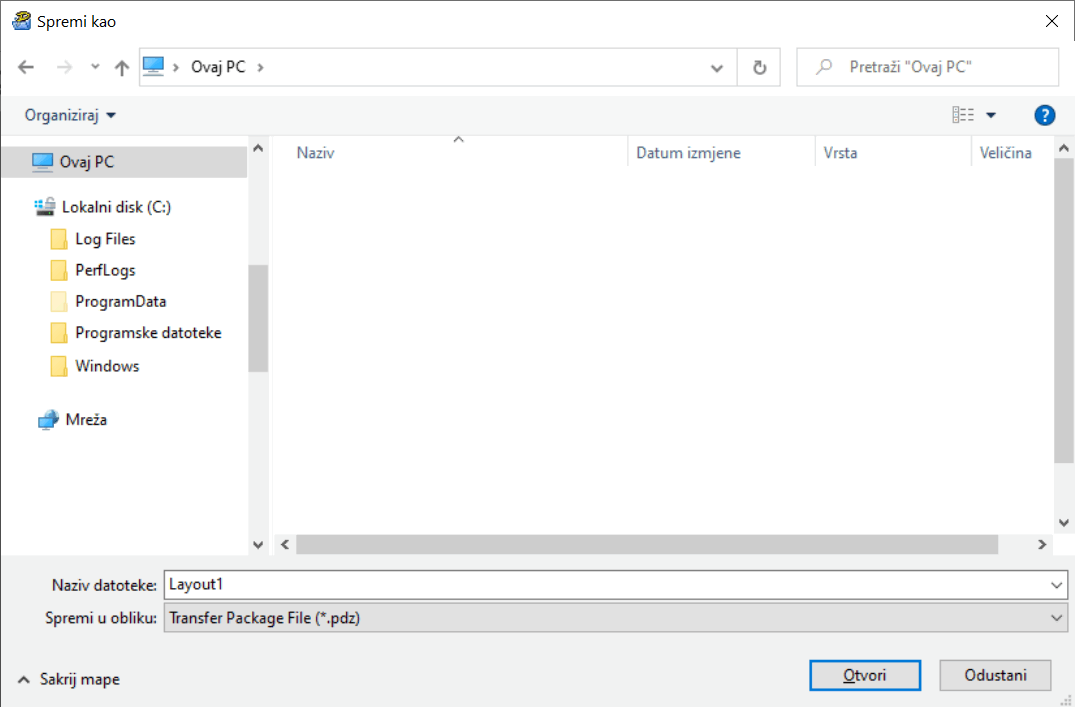Click the horizontal scrollbar thumb
Screen dimensions: 1075x707
pyautogui.click(x=647, y=544)
